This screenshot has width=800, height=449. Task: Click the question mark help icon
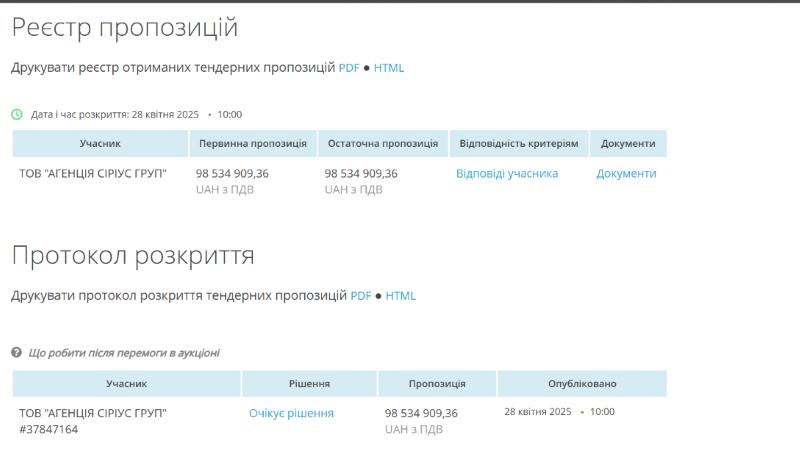(17, 353)
